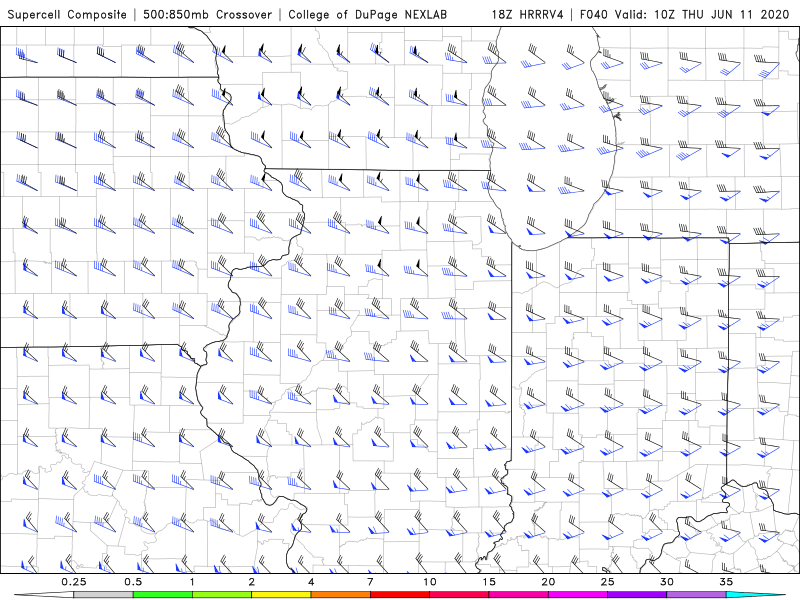Select the red swatch between 7 and 10
Viewport: 800px width, 600px height.
tap(400, 595)
